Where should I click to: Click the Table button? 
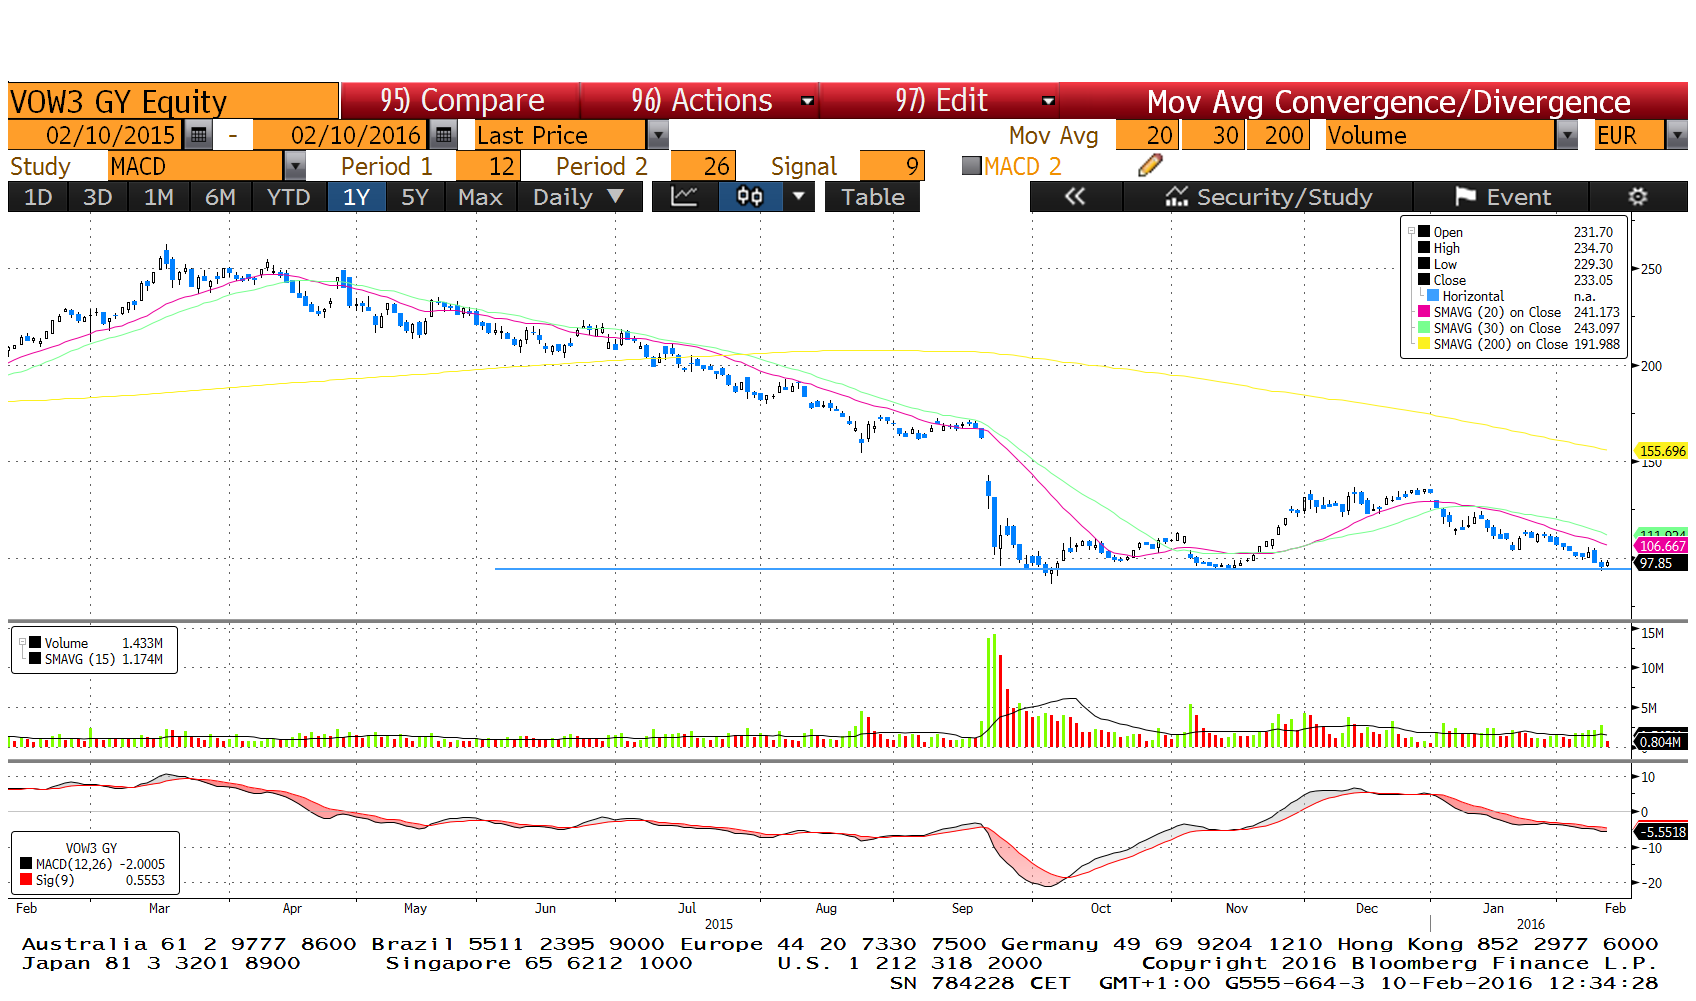coord(872,197)
